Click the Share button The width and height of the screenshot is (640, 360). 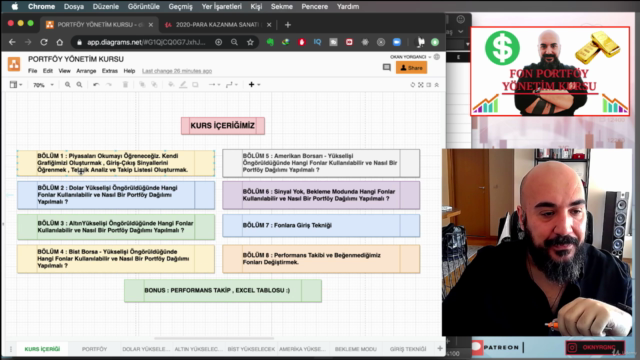click(411, 68)
